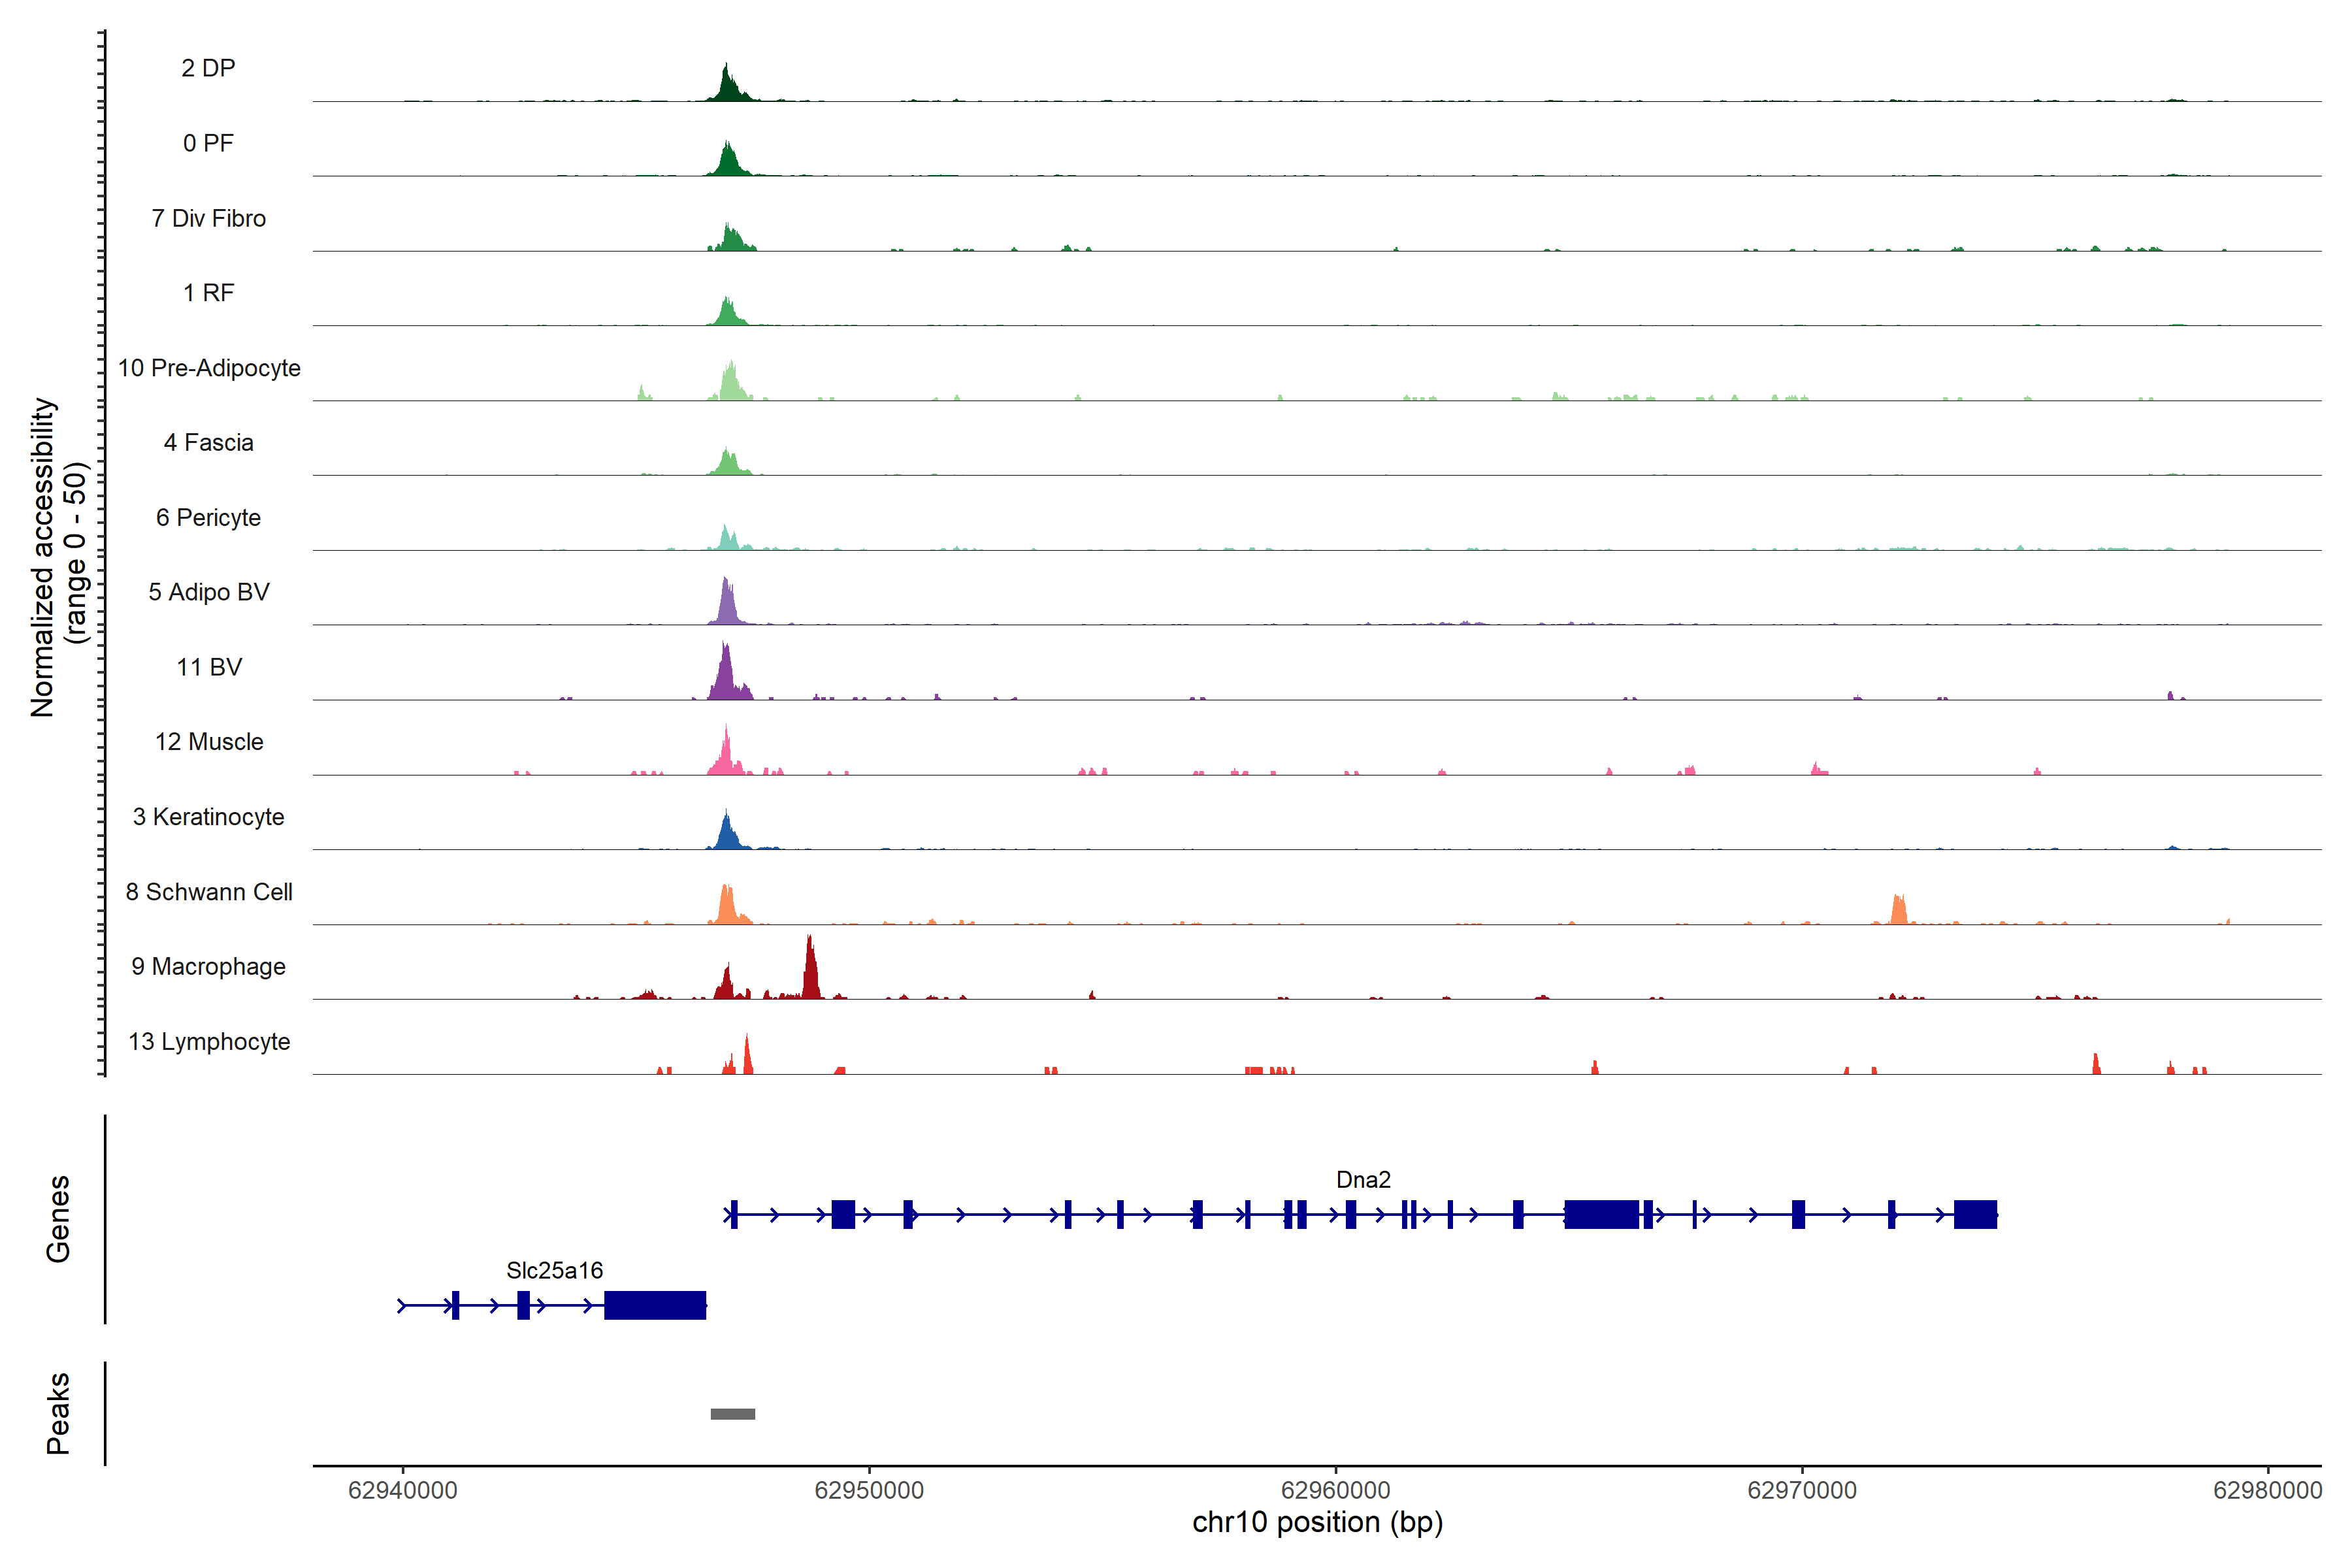Image resolution: width=2352 pixels, height=1568 pixels.
Task: Click the large Slc25a16 last exon block
Action: (655, 1305)
